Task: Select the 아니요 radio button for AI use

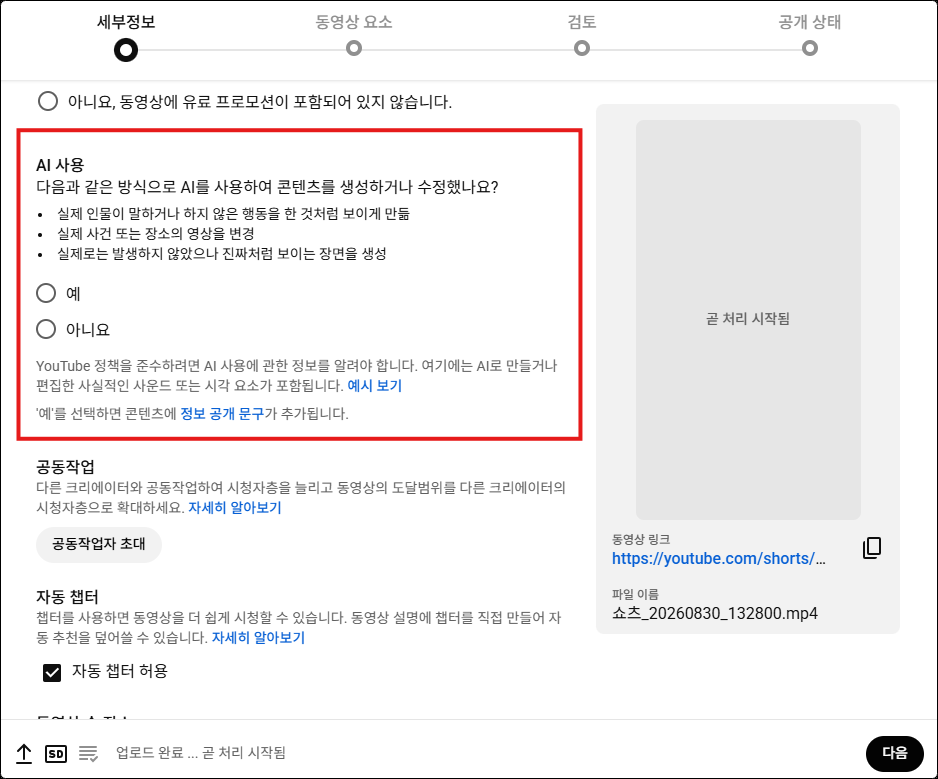Action: coord(46,329)
